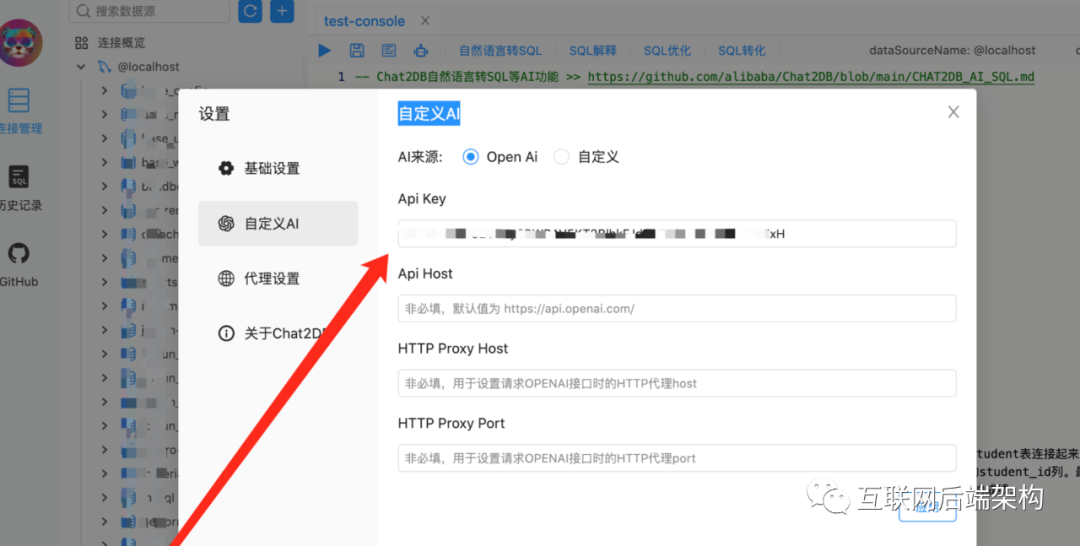
Task: Focus the HTTP Proxy Host field
Action: [677, 384]
